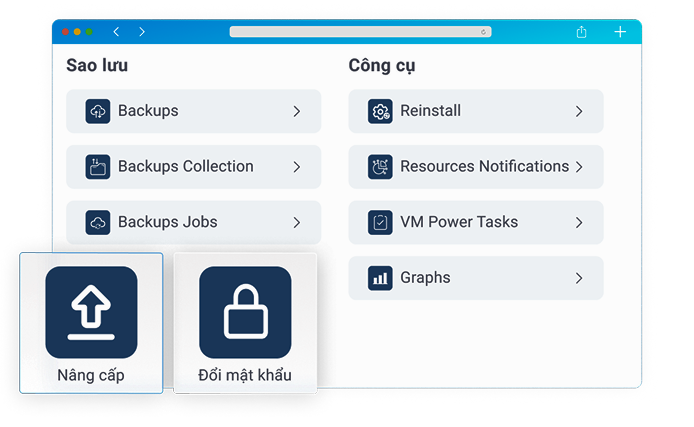The image size is (694, 427).
Task: Go back with browser back arrow
Action: 116,32
